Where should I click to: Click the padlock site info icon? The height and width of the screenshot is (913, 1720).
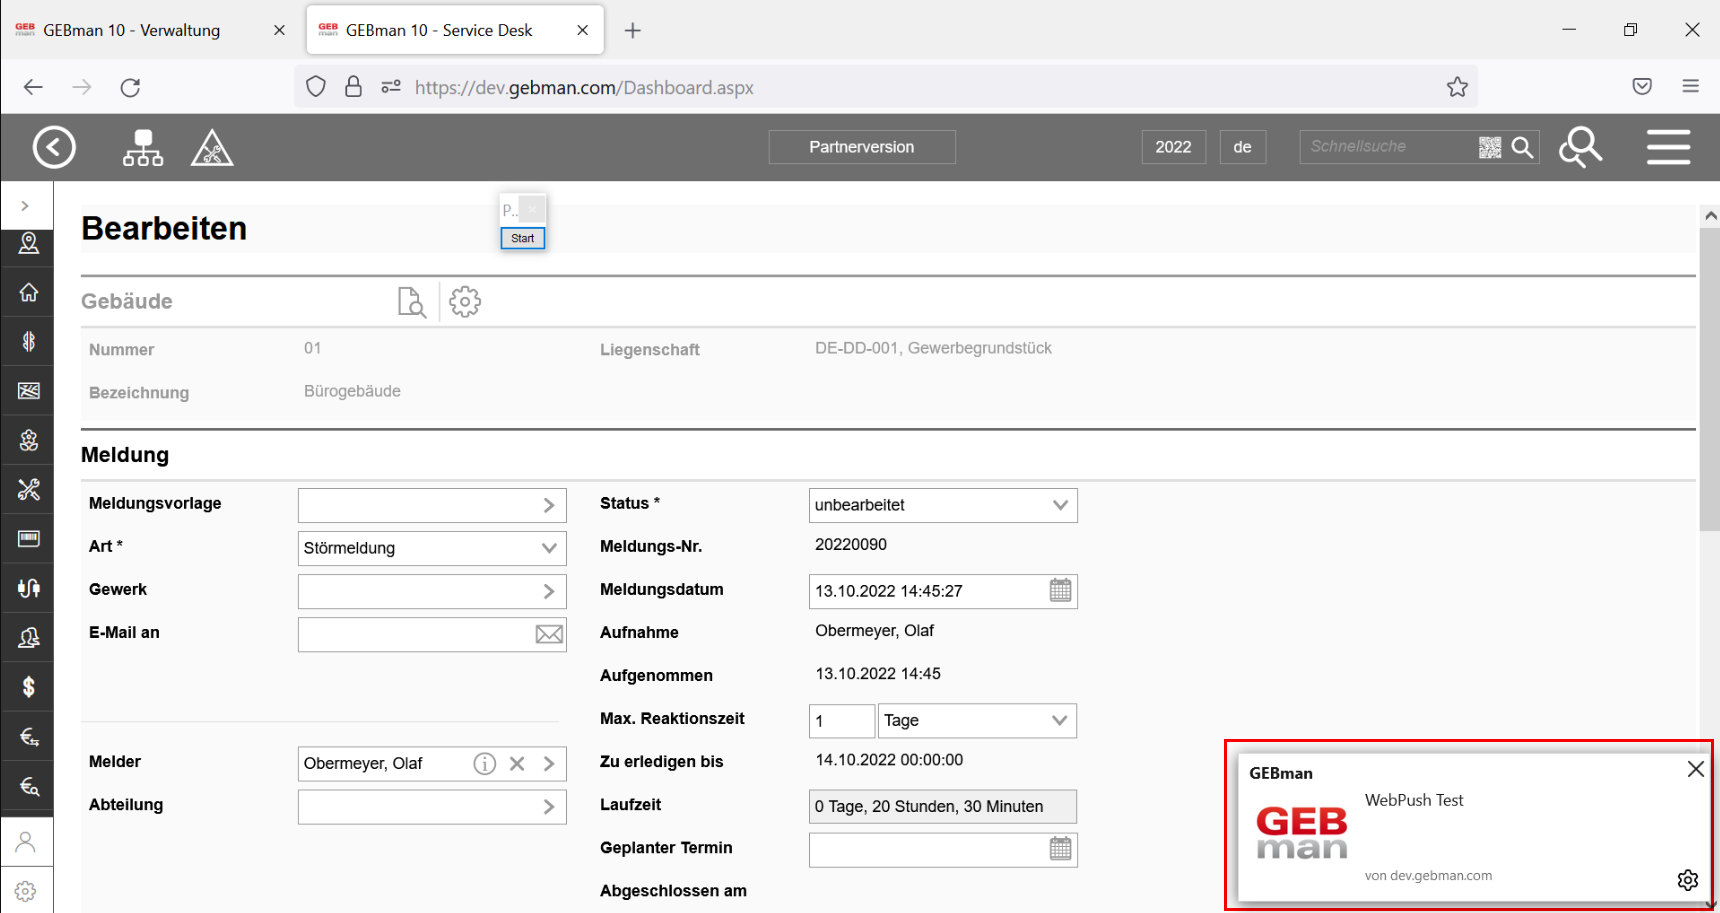pos(353,87)
